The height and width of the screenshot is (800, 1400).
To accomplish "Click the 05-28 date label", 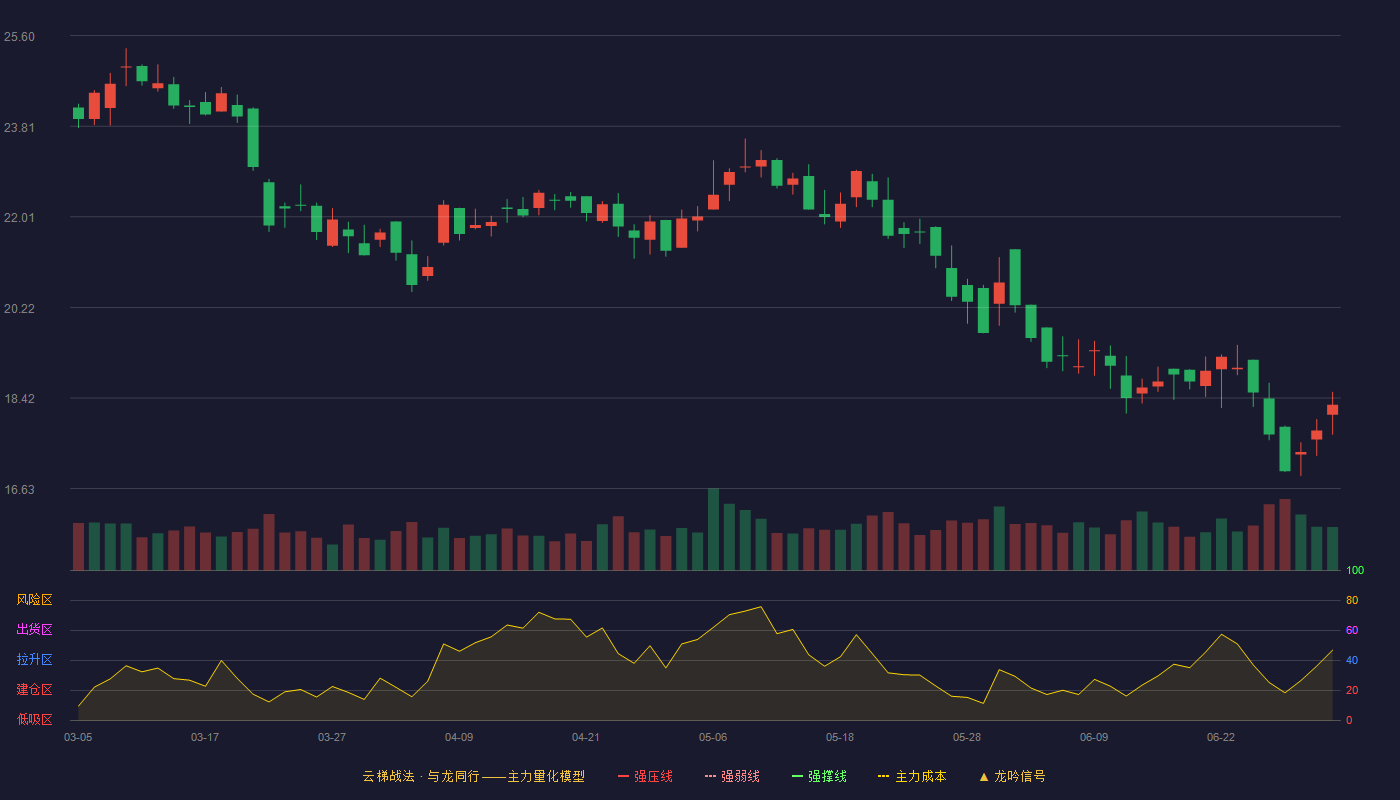I will pyautogui.click(x=967, y=737).
